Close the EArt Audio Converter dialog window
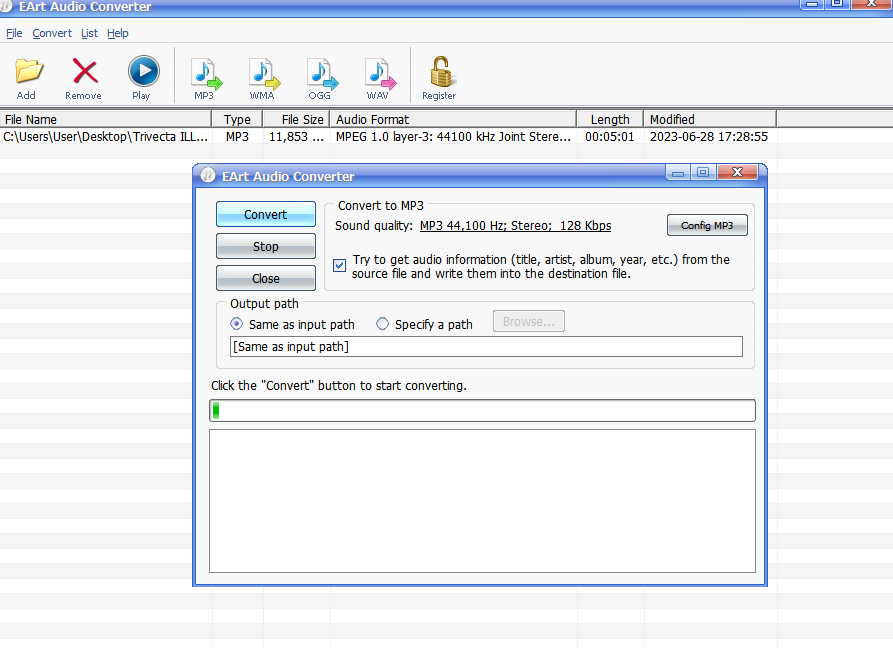The width and height of the screenshot is (893, 648). click(738, 172)
